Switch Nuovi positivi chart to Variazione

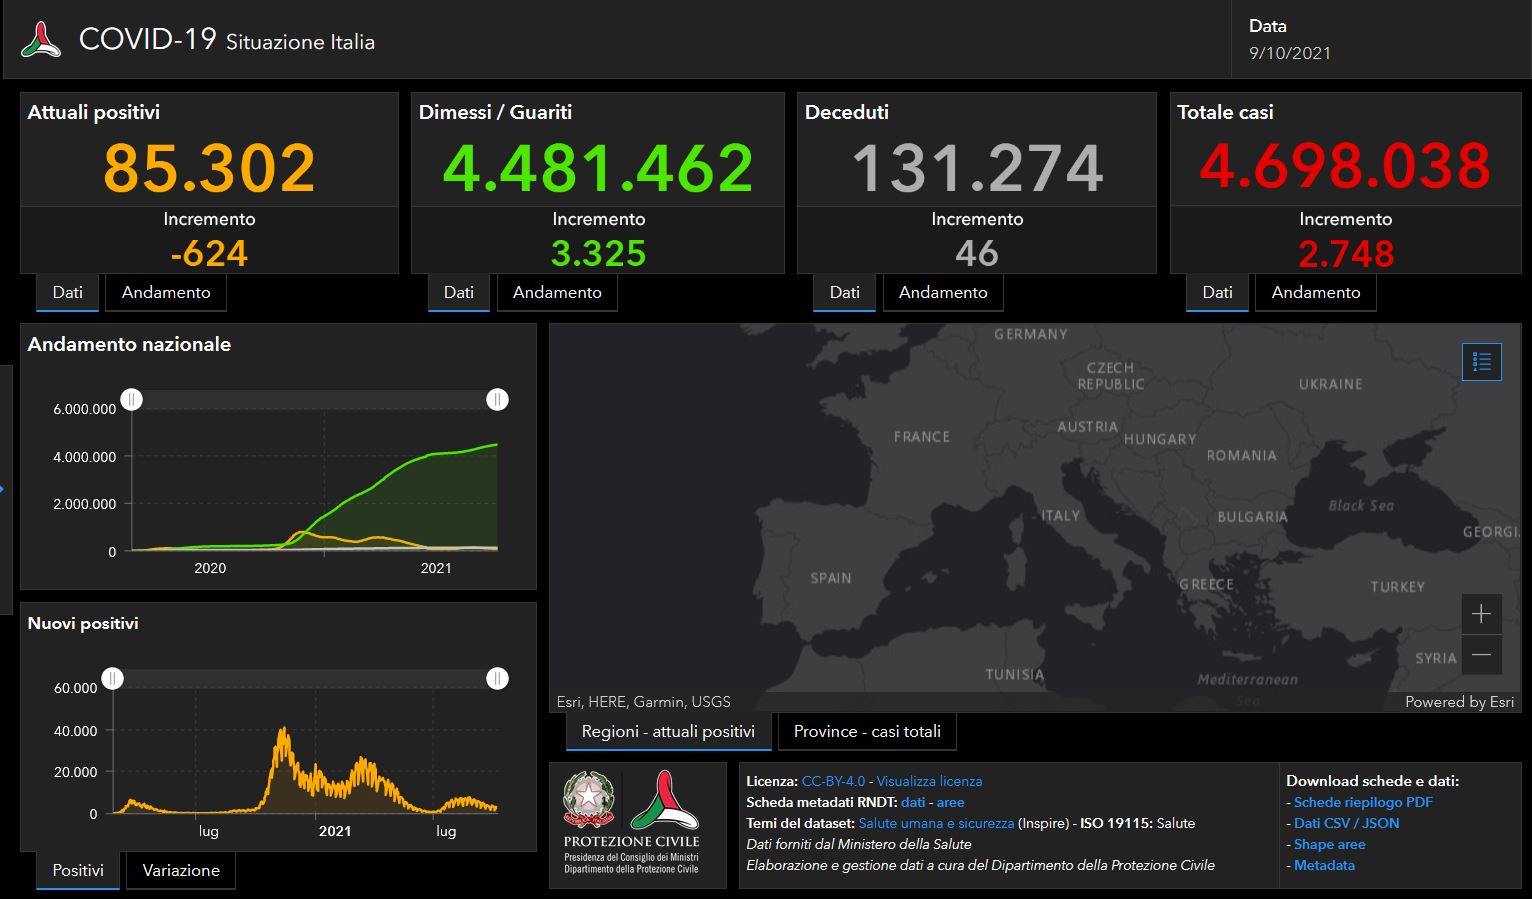(x=181, y=870)
